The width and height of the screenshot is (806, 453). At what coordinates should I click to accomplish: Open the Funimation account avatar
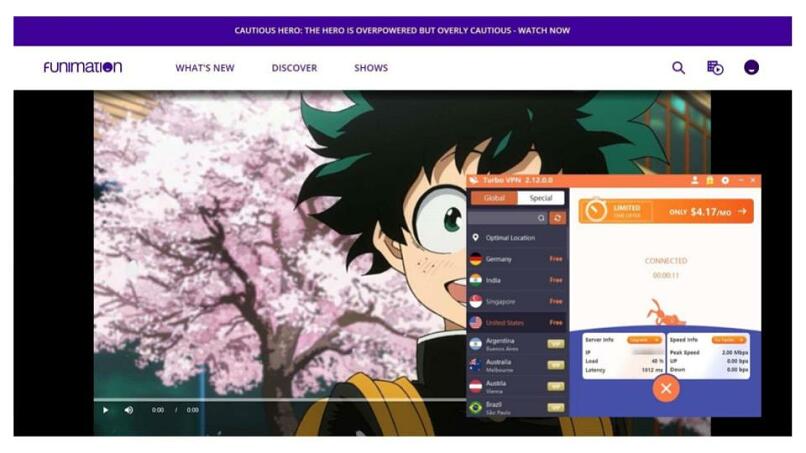pos(752,67)
